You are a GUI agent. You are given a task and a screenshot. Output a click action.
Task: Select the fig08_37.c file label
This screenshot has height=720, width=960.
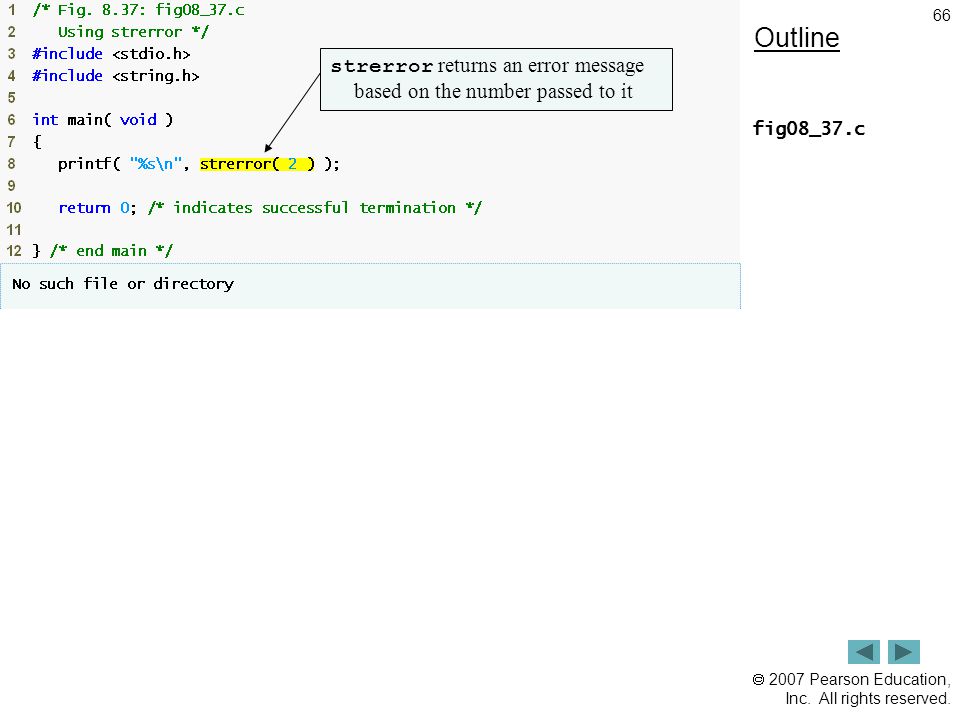click(808, 129)
